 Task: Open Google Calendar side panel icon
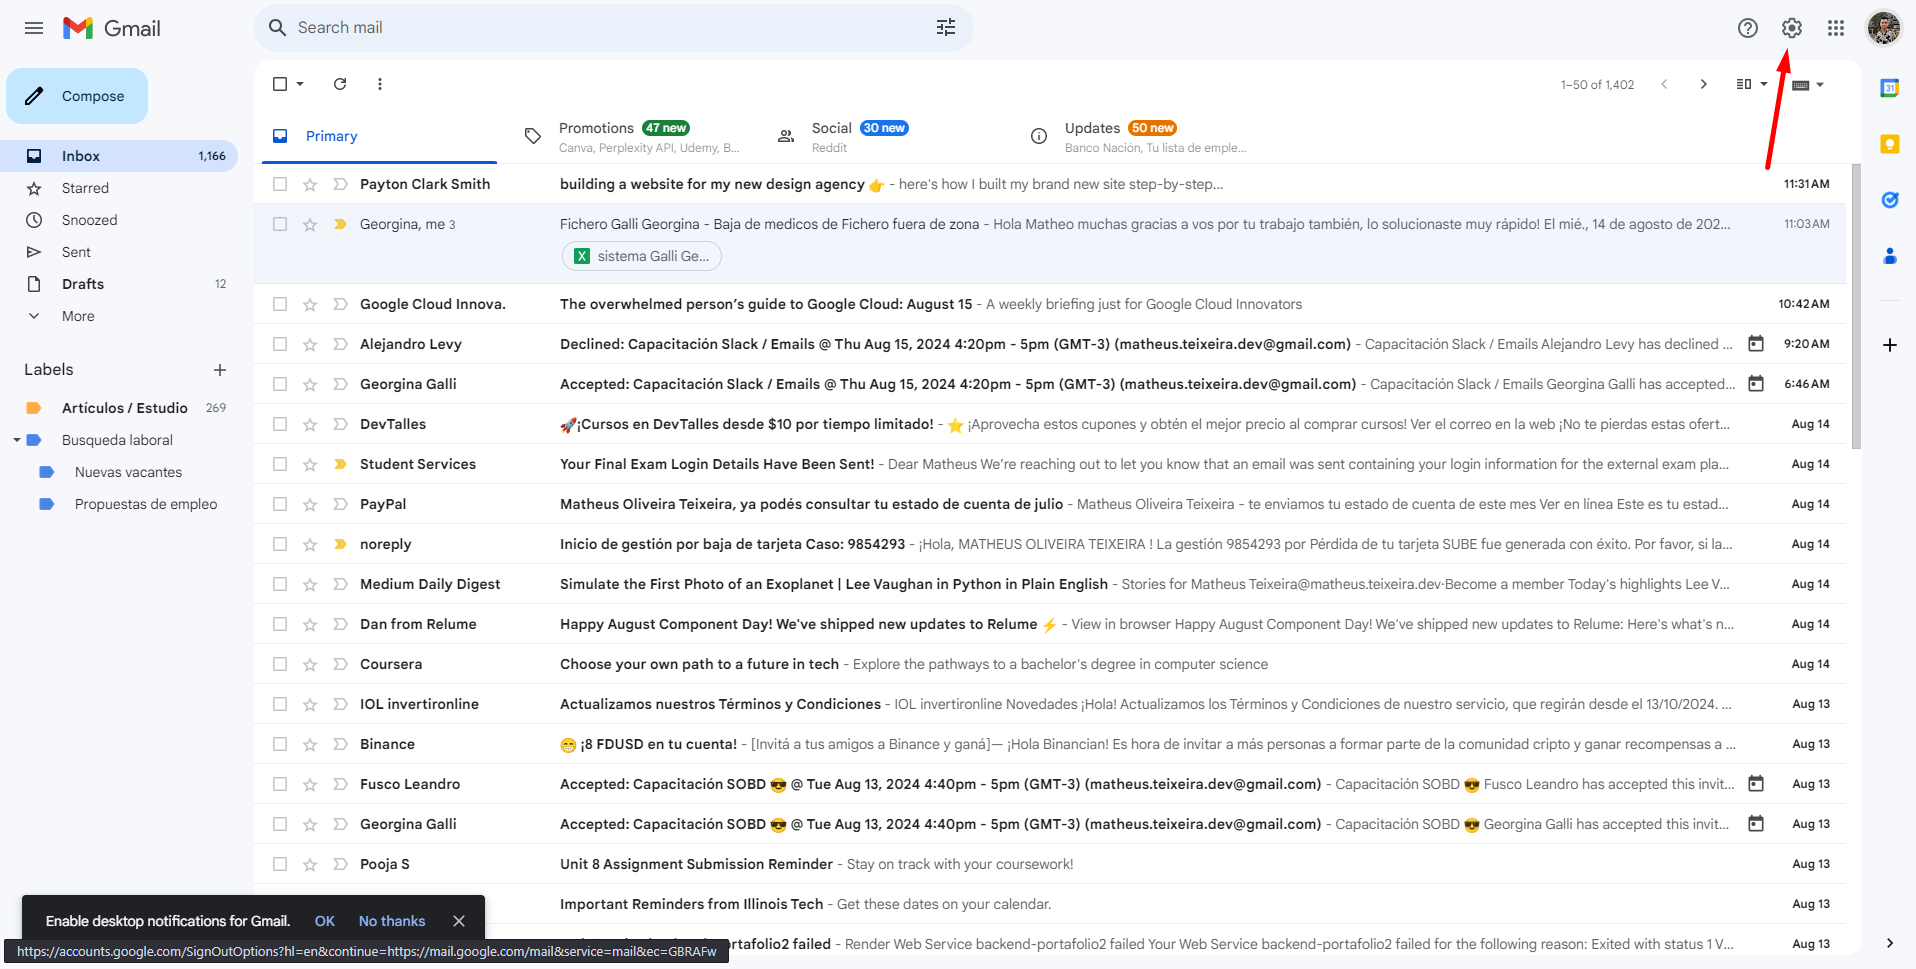point(1889,88)
